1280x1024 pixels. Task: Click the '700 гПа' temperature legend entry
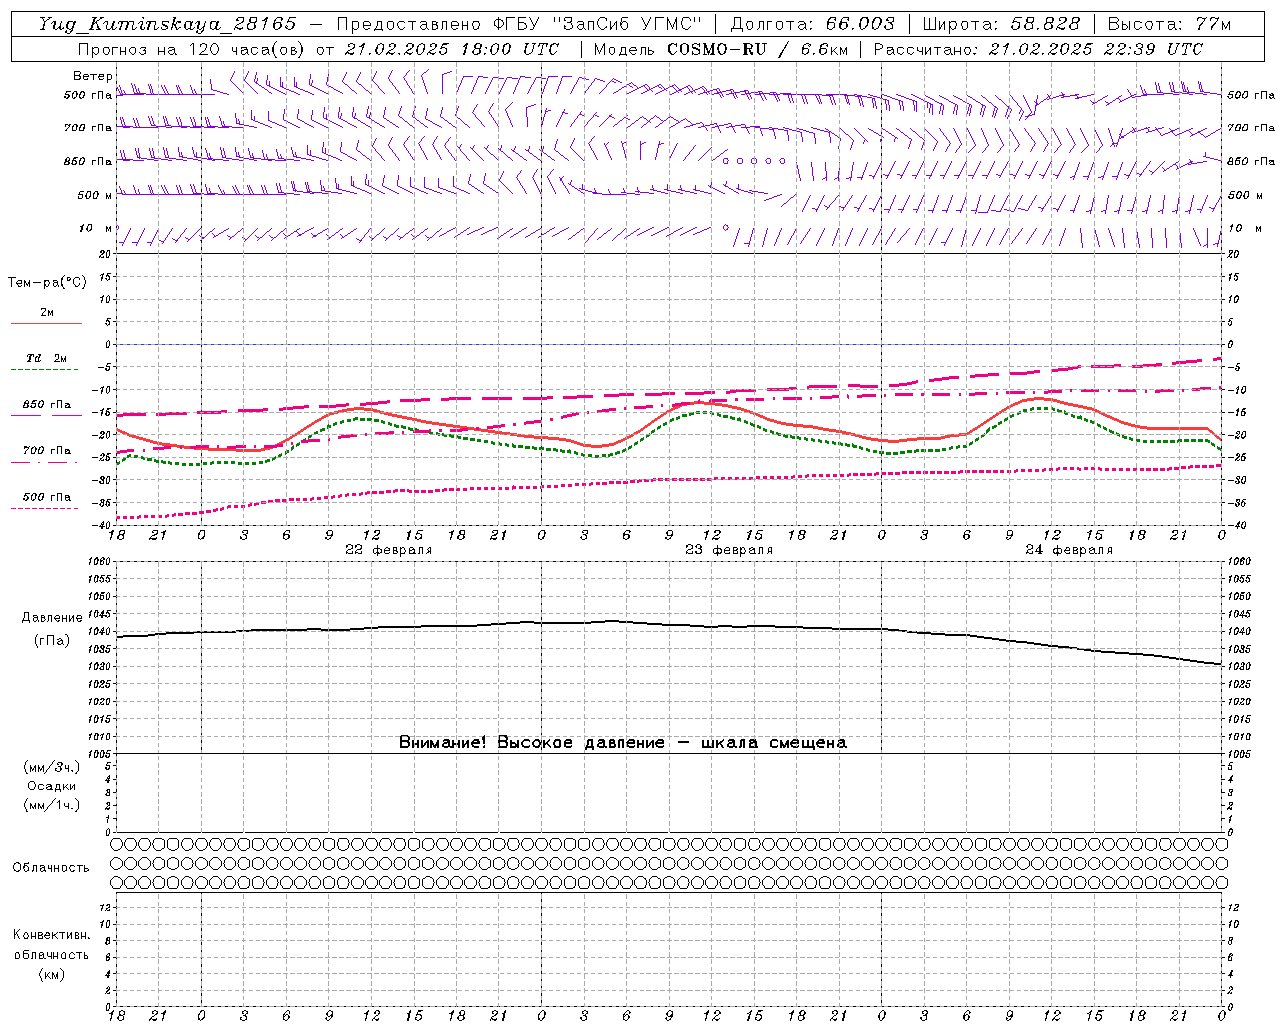47,451
